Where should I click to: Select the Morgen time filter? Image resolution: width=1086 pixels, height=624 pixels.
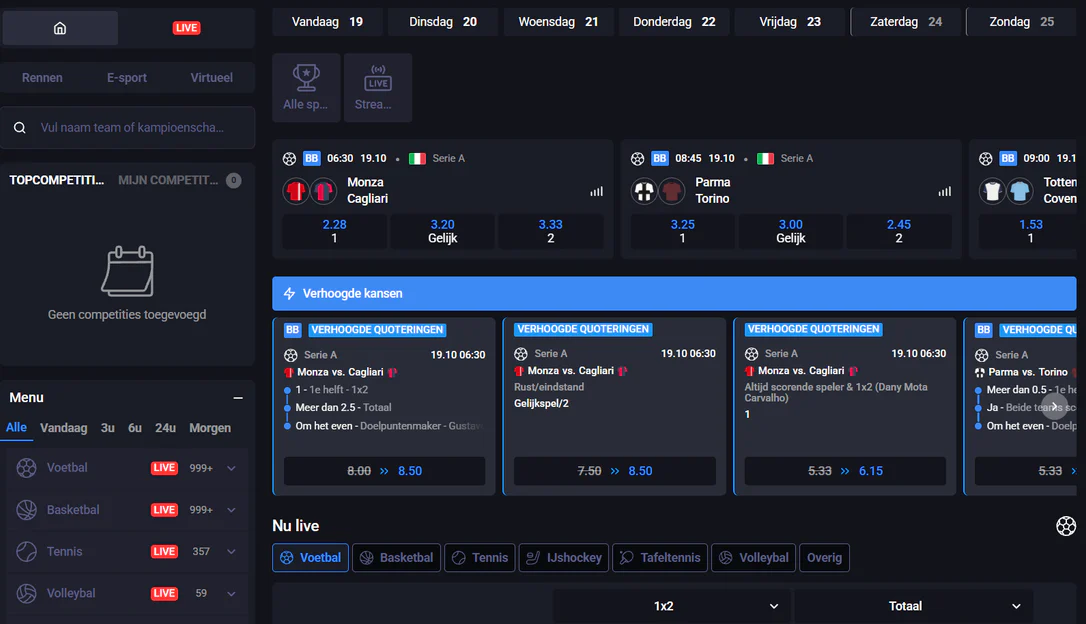pos(210,428)
